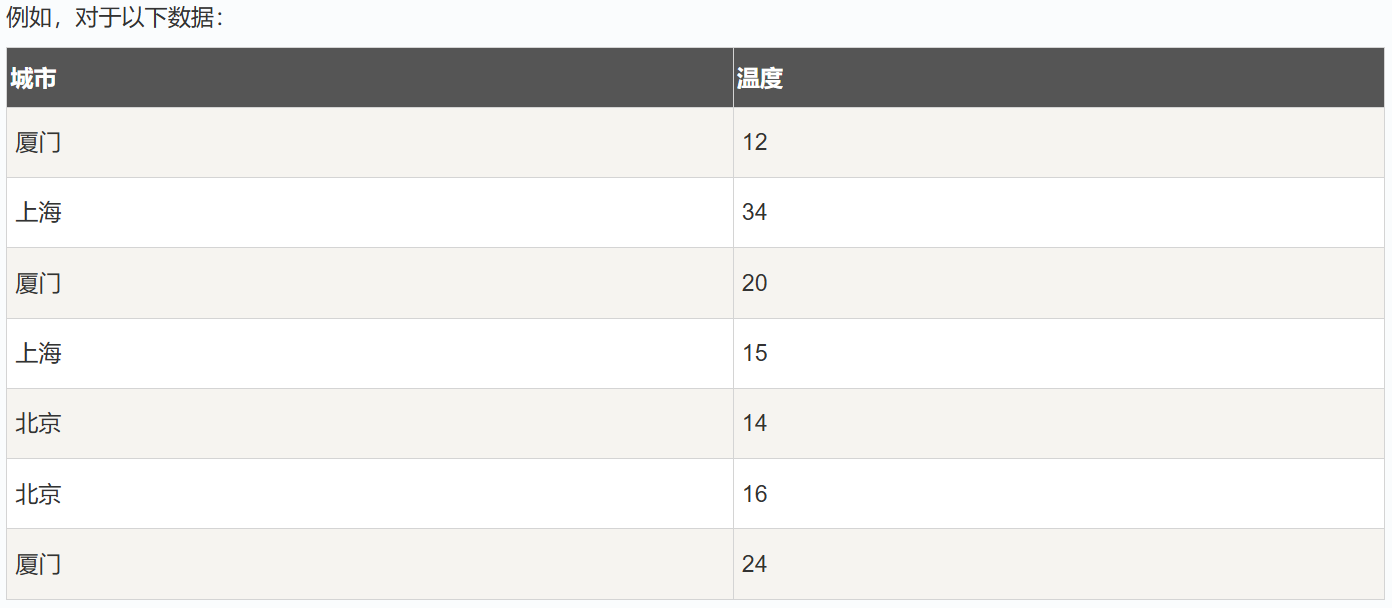Viewport: 1392px width, 608px height.
Task: Select the 上海 cell beside temperature 34
Action: coord(370,213)
